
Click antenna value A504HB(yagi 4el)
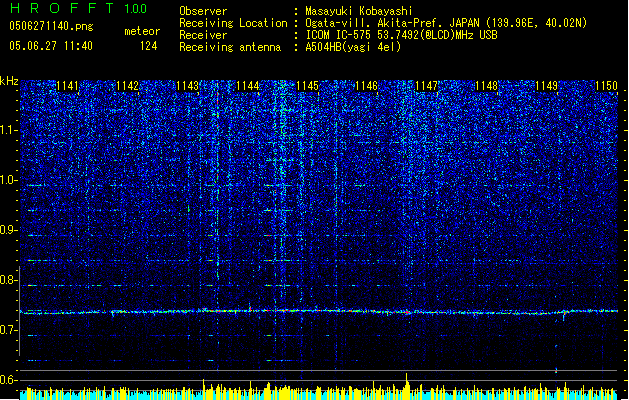(353, 47)
